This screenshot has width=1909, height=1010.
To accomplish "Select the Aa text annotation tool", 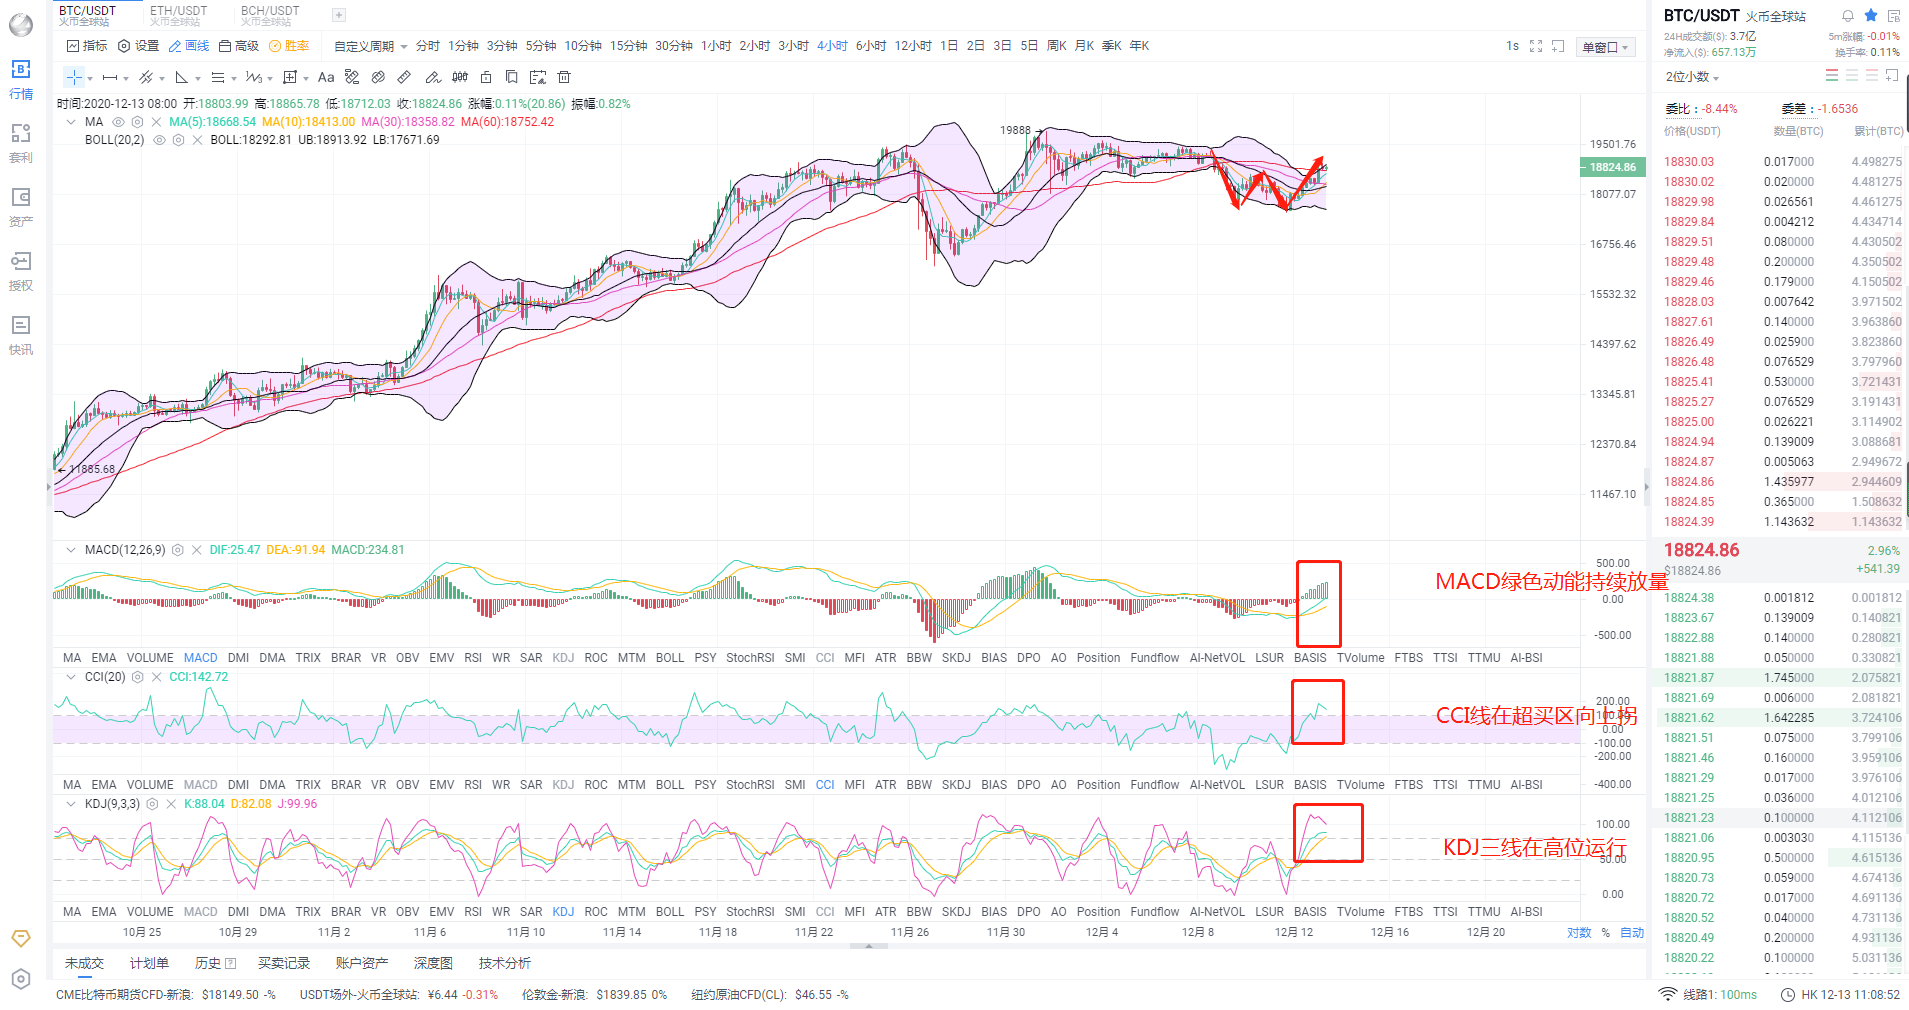I will pos(325,77).
